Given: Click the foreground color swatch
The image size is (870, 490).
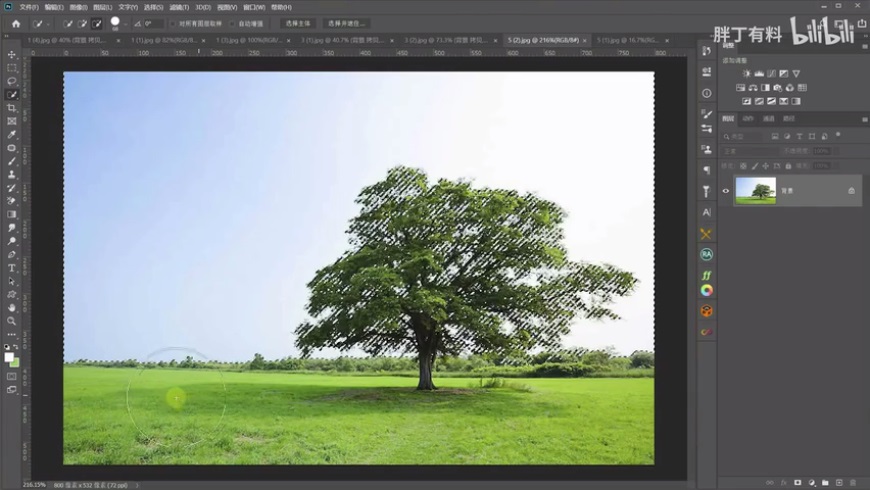Looking at the screenshot, I should 9,356.
